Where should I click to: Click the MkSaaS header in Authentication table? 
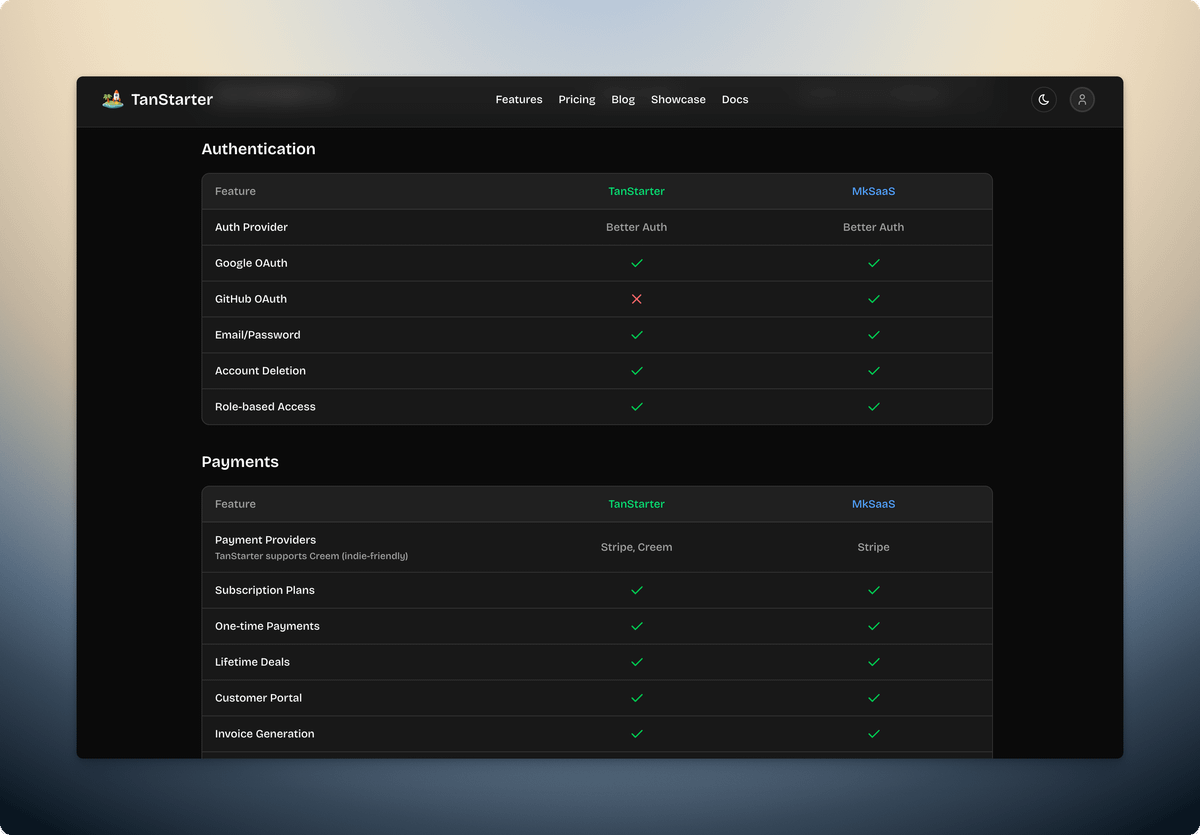pyautogui.click(x=874, y=191)
